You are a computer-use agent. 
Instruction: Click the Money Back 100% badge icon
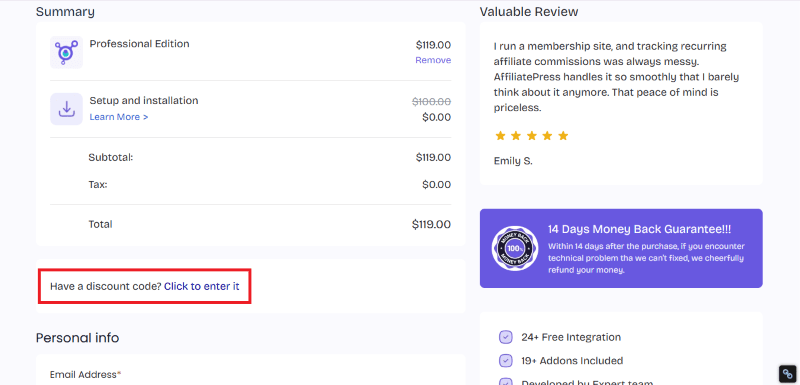tap(515, 248)
